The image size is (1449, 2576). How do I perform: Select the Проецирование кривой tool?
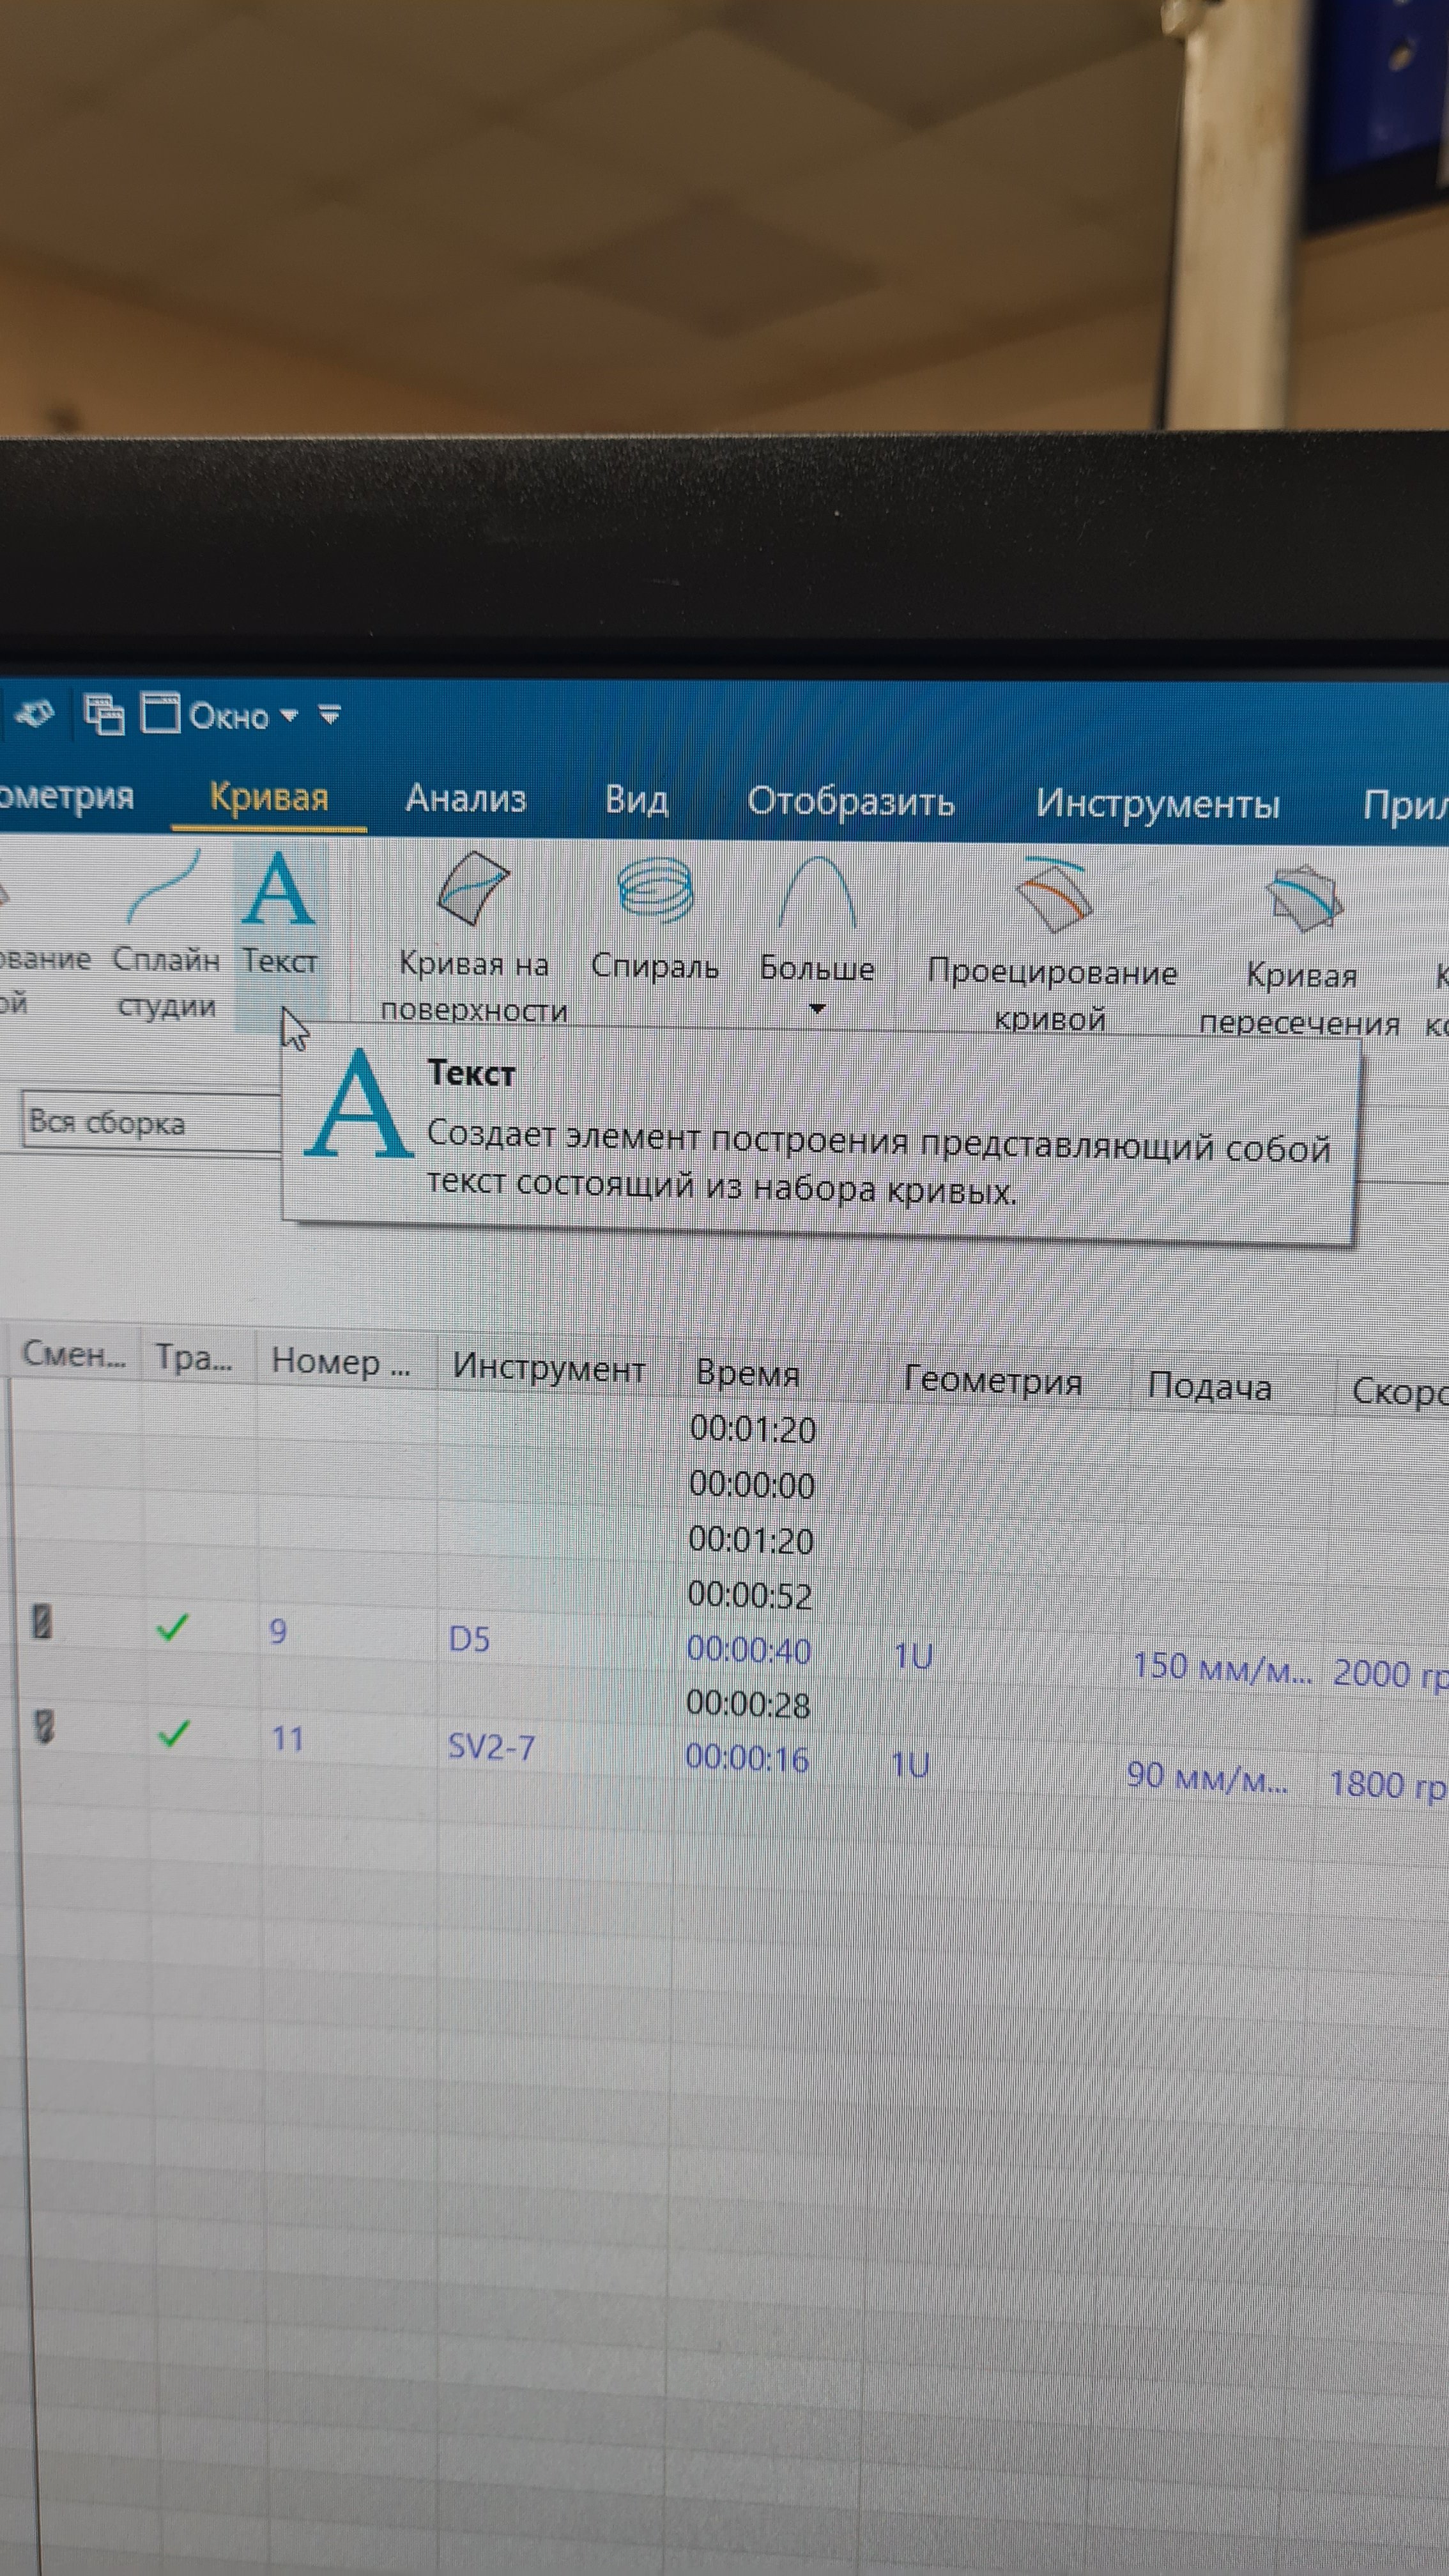(x=1051, y=945)
